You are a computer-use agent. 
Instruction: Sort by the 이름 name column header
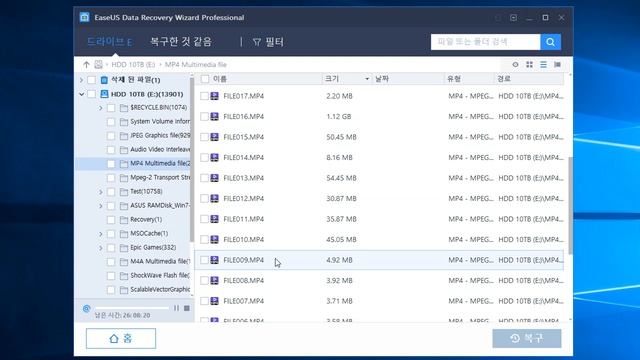point(220,79)
